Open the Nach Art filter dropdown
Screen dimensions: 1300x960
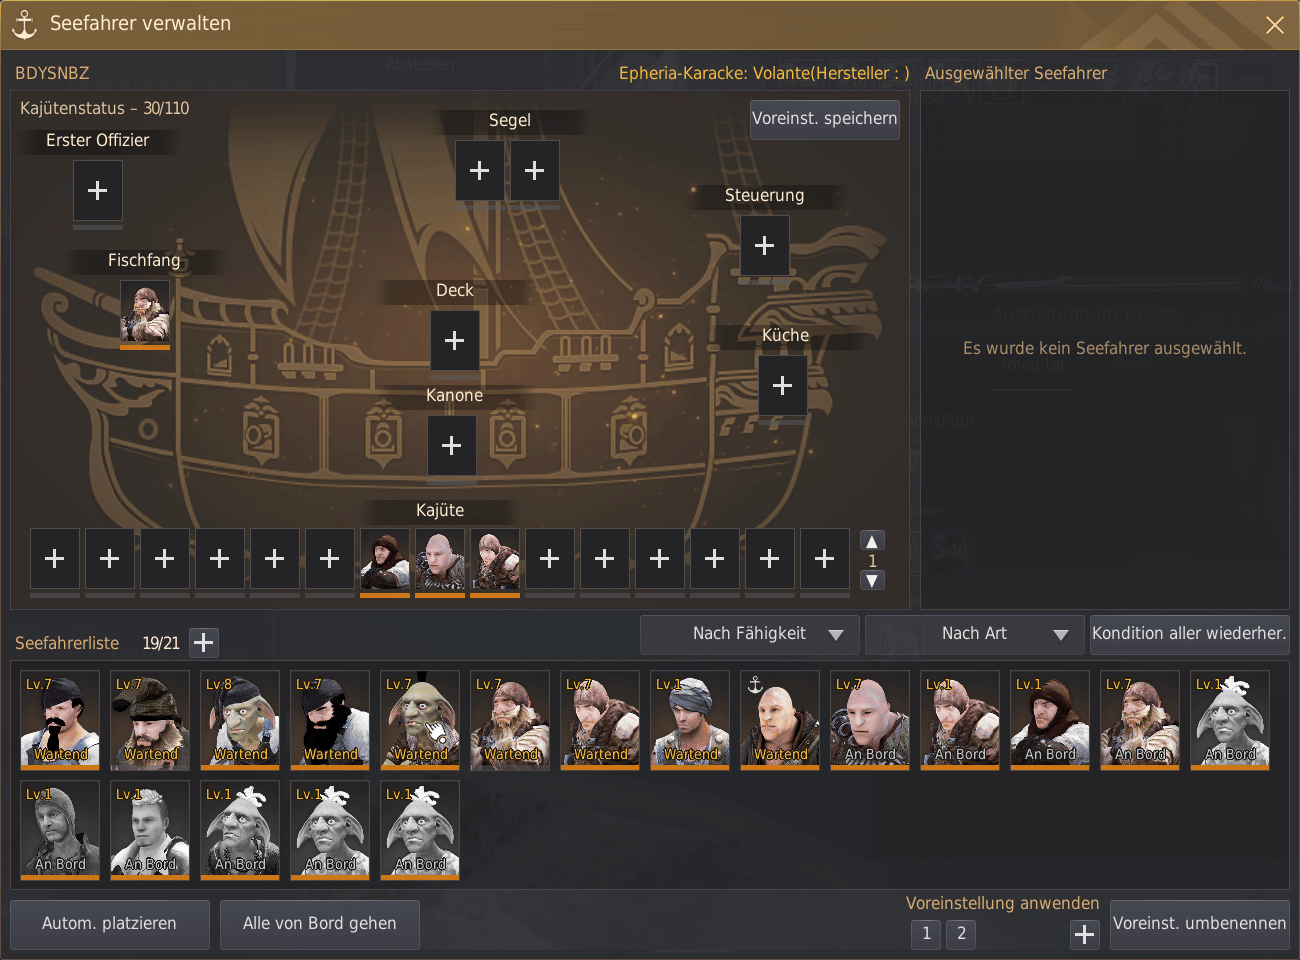click(x=975, y=634)
